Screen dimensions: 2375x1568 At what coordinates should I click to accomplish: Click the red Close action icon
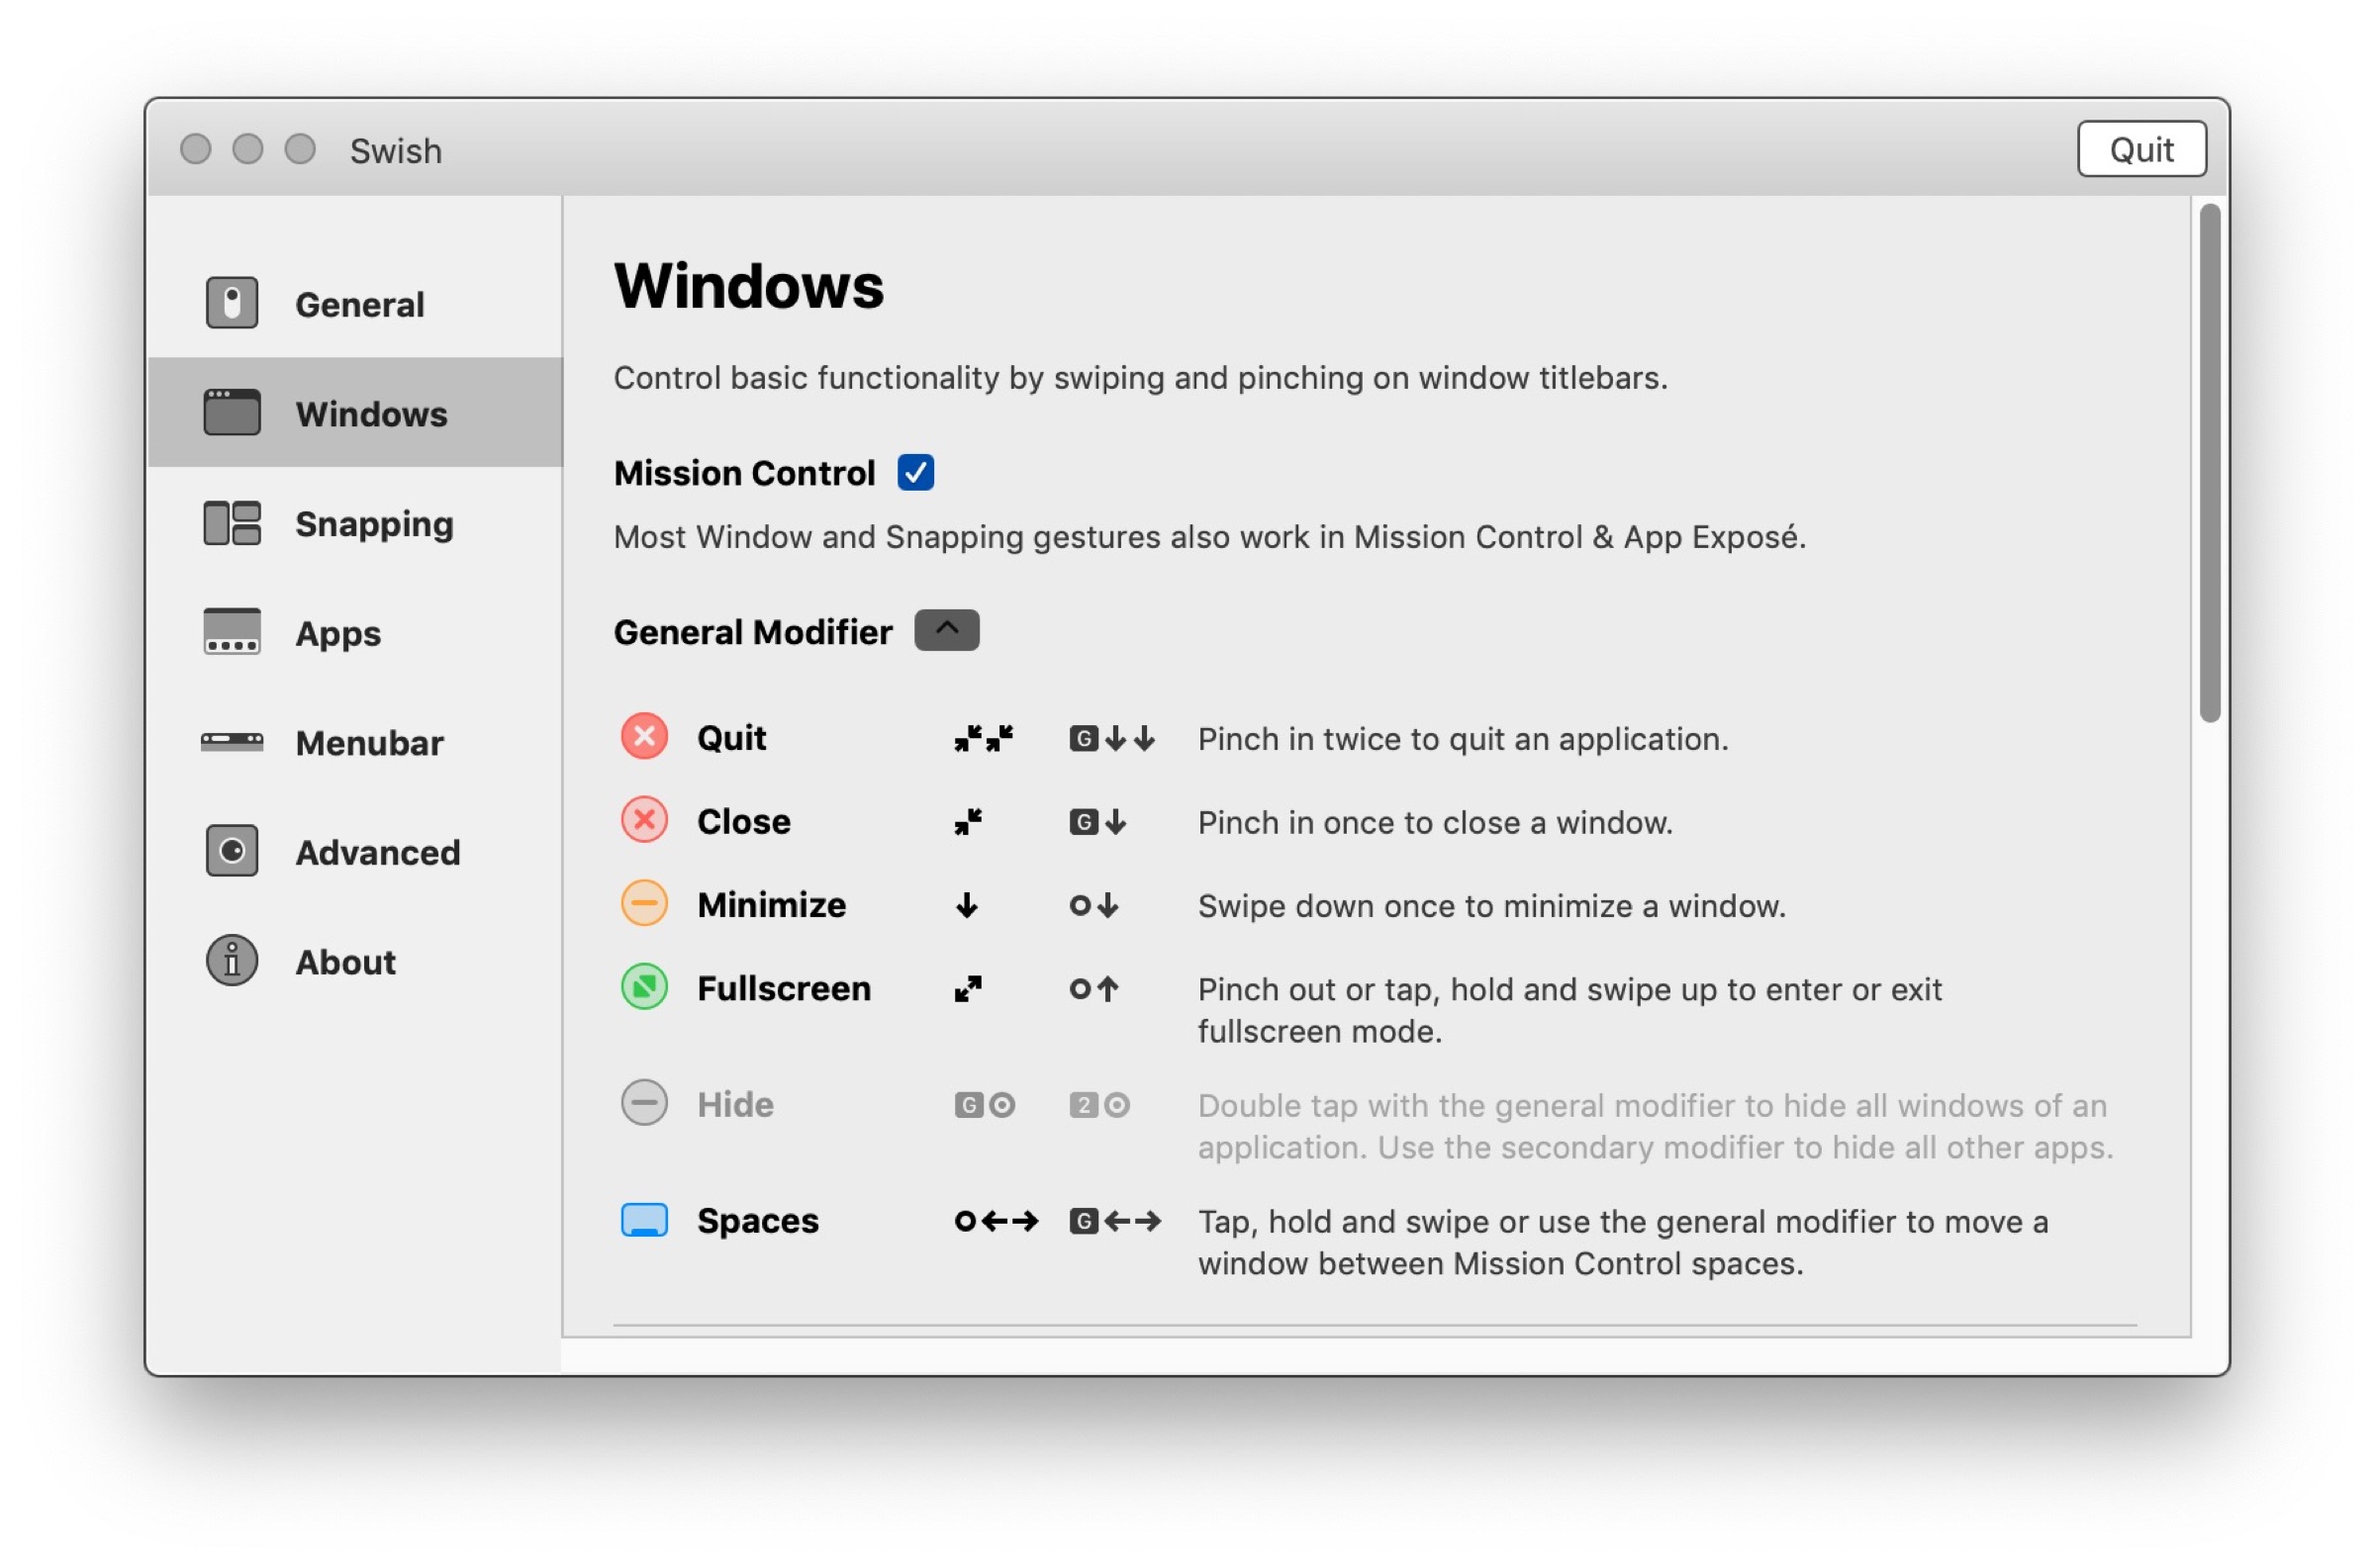[x=644, y=821]
